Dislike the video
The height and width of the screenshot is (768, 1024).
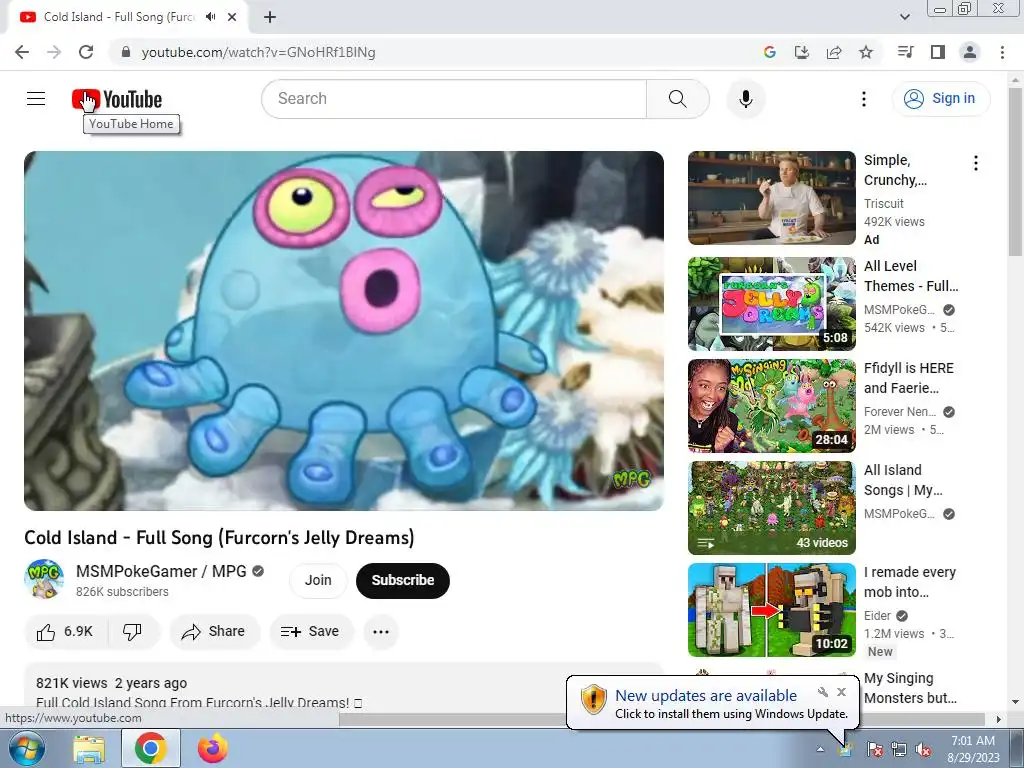[x=133, y=632]
